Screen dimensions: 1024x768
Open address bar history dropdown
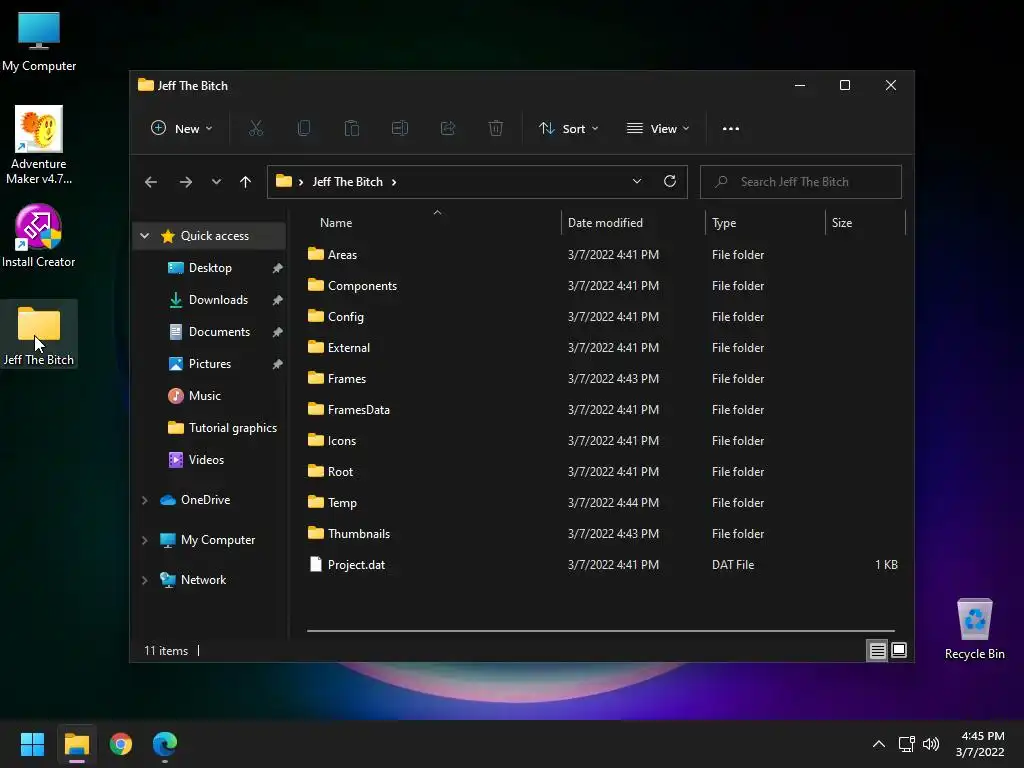(x=637, y=181)
